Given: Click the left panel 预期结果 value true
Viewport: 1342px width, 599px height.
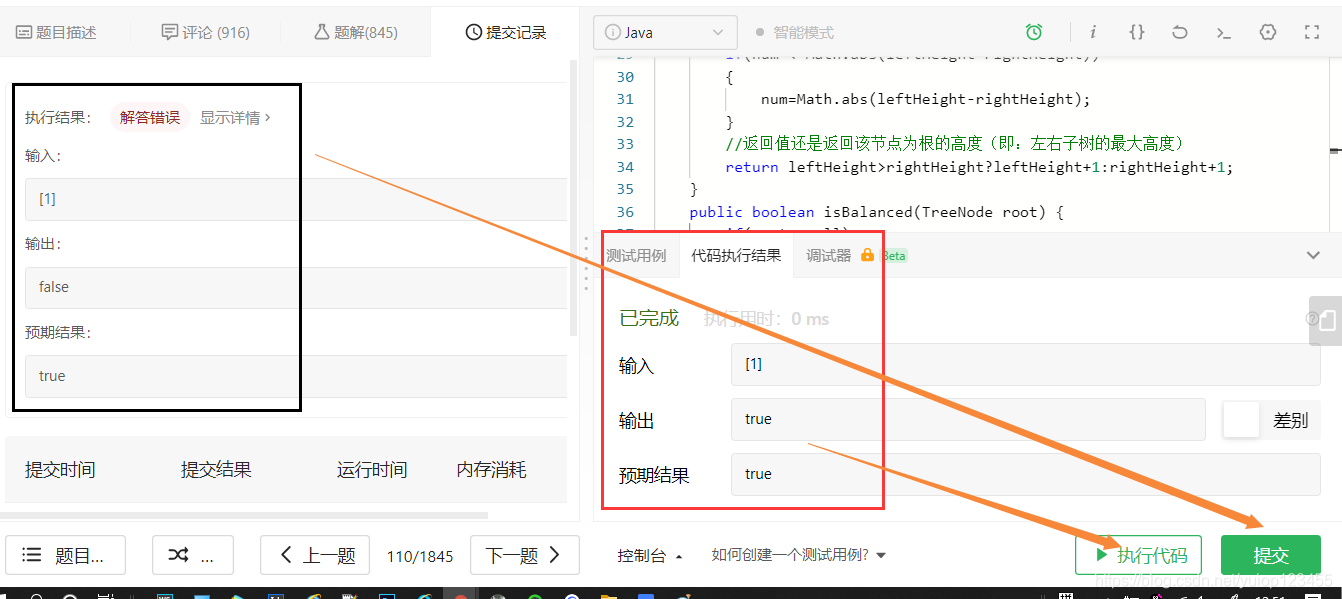Looking at the screenshot, I should (x=296, y=376).
